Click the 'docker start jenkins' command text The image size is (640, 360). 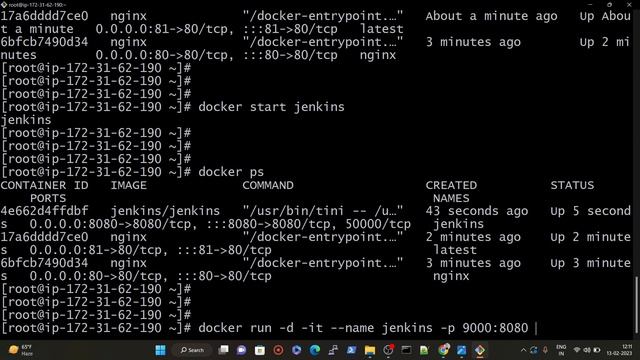pyautogui.click(x=271, y=107)
